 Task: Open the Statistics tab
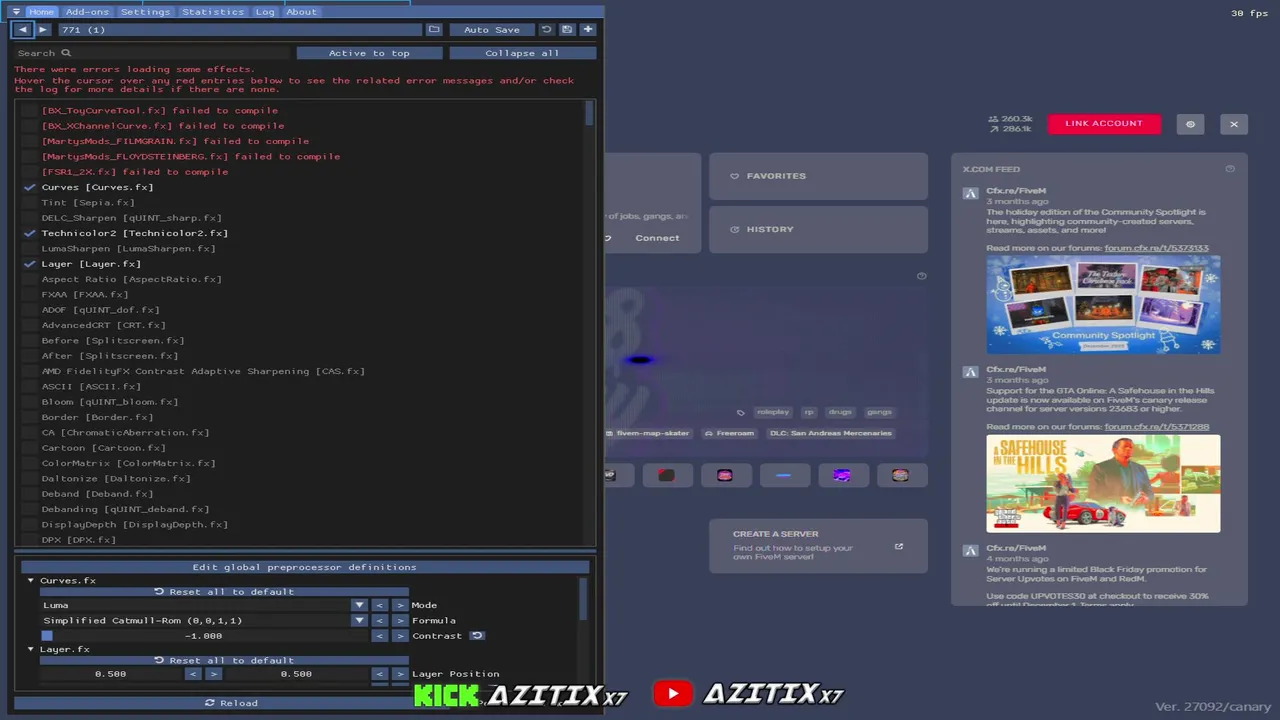pos(213,12)
